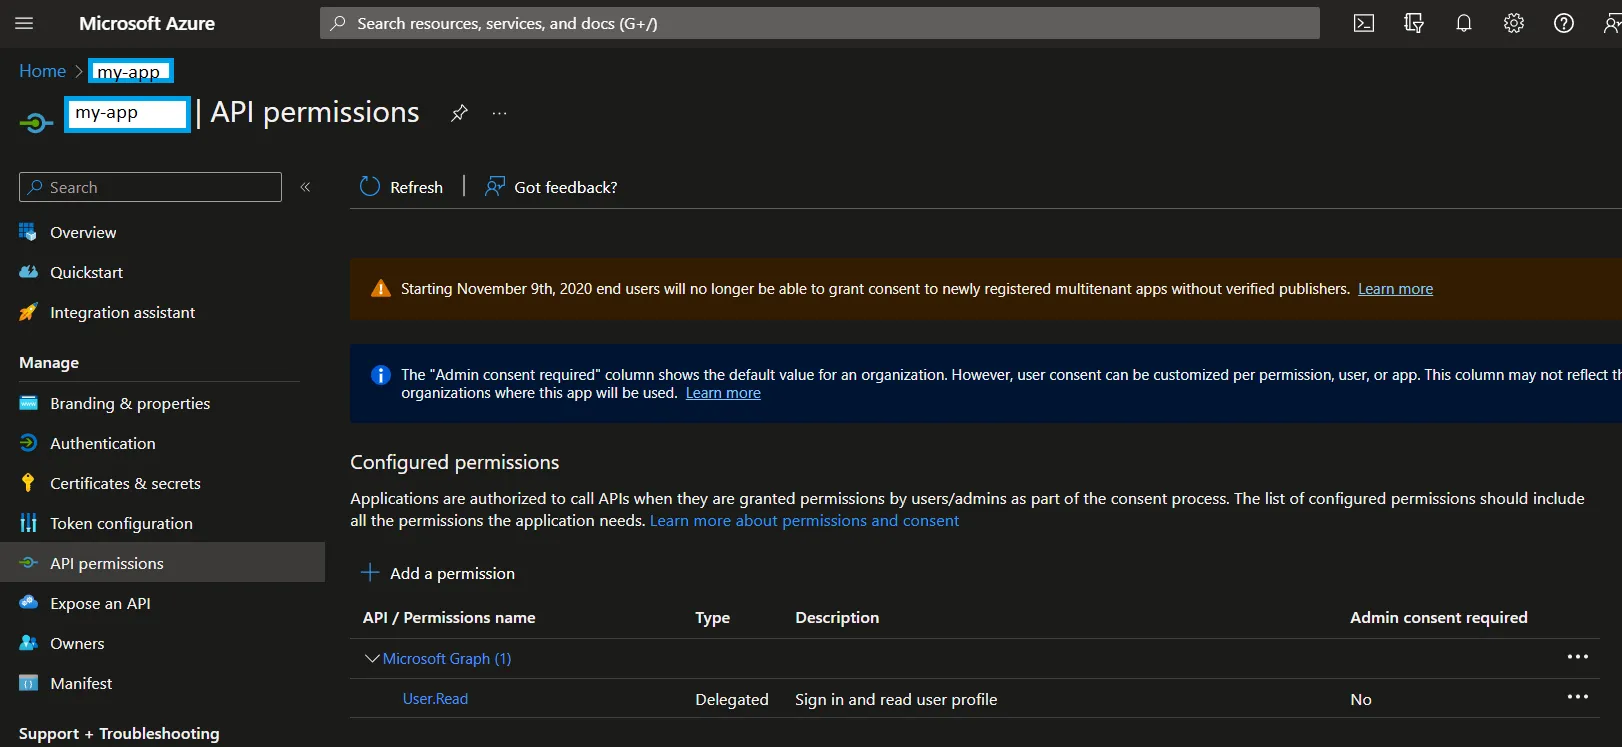Click the Refresh icon button
This screenshot has height=747, width=1622.
tap(370, 187)
